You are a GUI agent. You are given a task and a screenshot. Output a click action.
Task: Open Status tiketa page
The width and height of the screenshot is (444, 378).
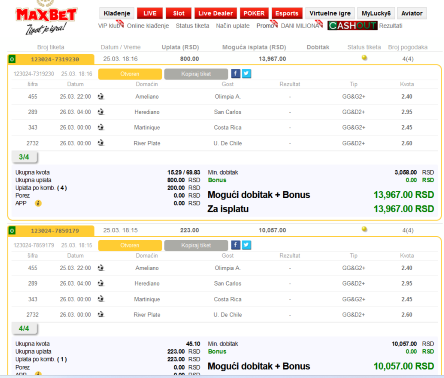(x=192, y=26)
